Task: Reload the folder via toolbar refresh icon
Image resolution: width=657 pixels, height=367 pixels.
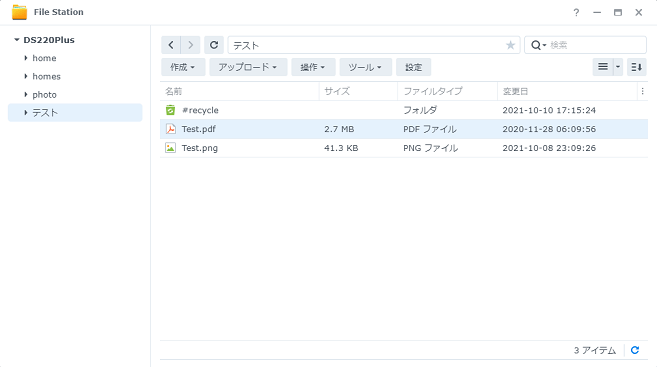Action: coord(214,45)
